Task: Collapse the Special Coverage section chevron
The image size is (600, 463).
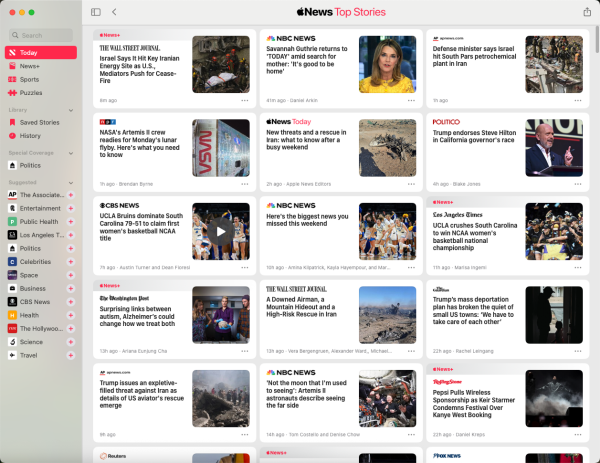Action: [71, 153]
